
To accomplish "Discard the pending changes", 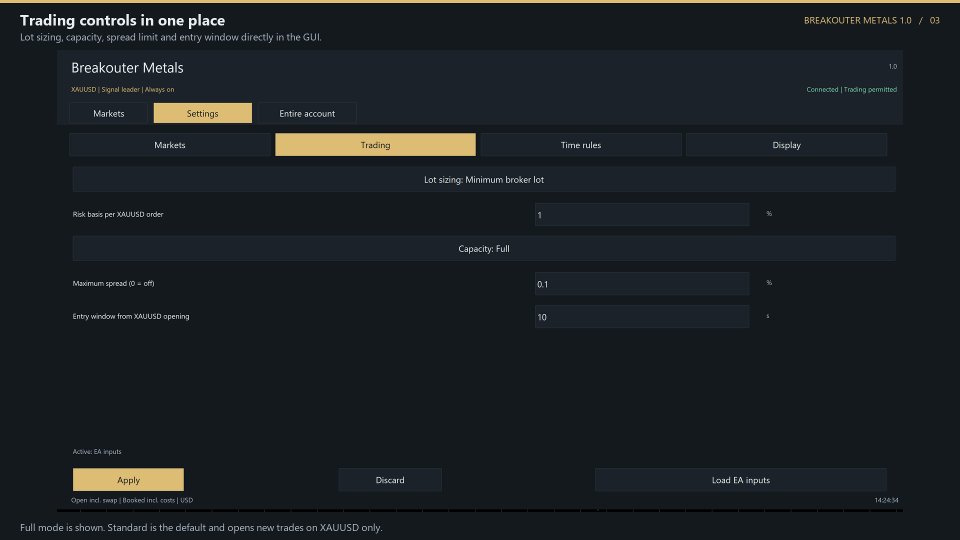I will click(x=390, y=480).
